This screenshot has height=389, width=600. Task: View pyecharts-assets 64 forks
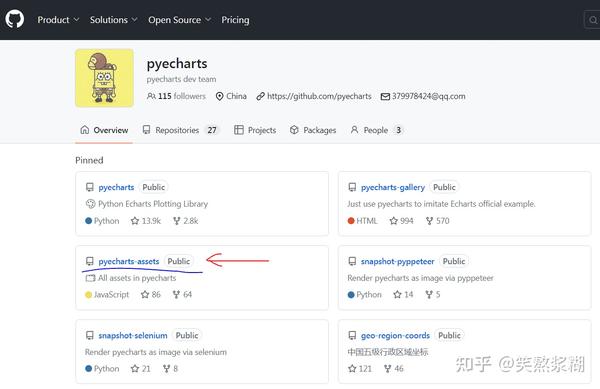[x=182, y=295]
